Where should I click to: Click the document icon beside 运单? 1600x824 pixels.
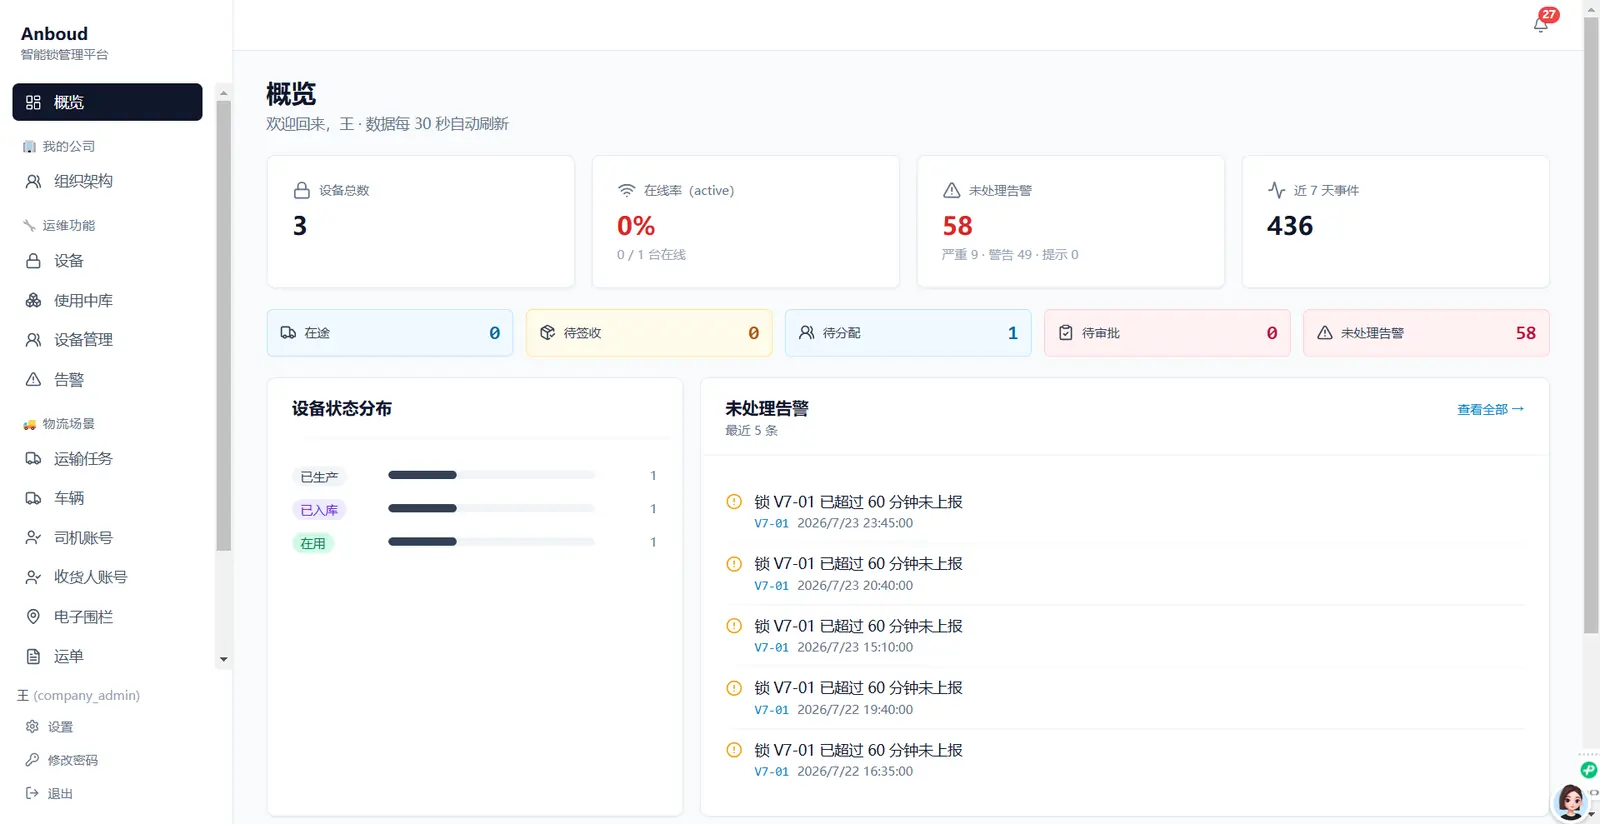point(33,656)
